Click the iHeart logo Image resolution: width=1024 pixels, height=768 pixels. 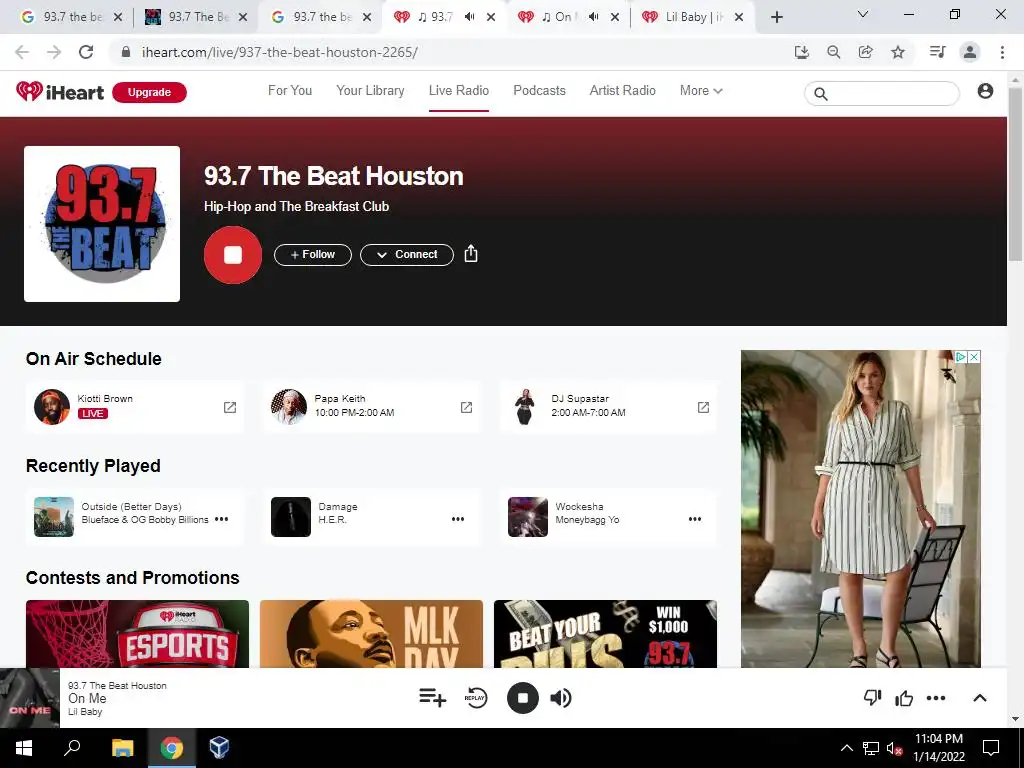[x=59, y=92]
